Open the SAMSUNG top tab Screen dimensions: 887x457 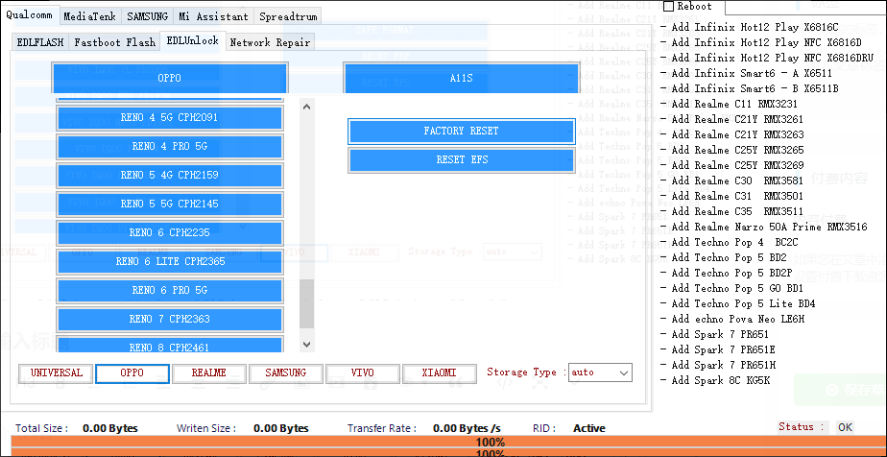coord(147,16)
